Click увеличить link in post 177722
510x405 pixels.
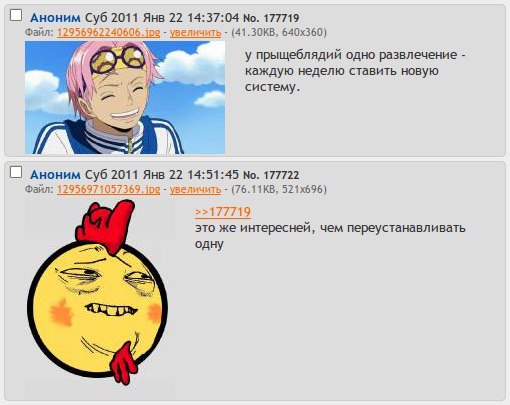tap(195, 189)
